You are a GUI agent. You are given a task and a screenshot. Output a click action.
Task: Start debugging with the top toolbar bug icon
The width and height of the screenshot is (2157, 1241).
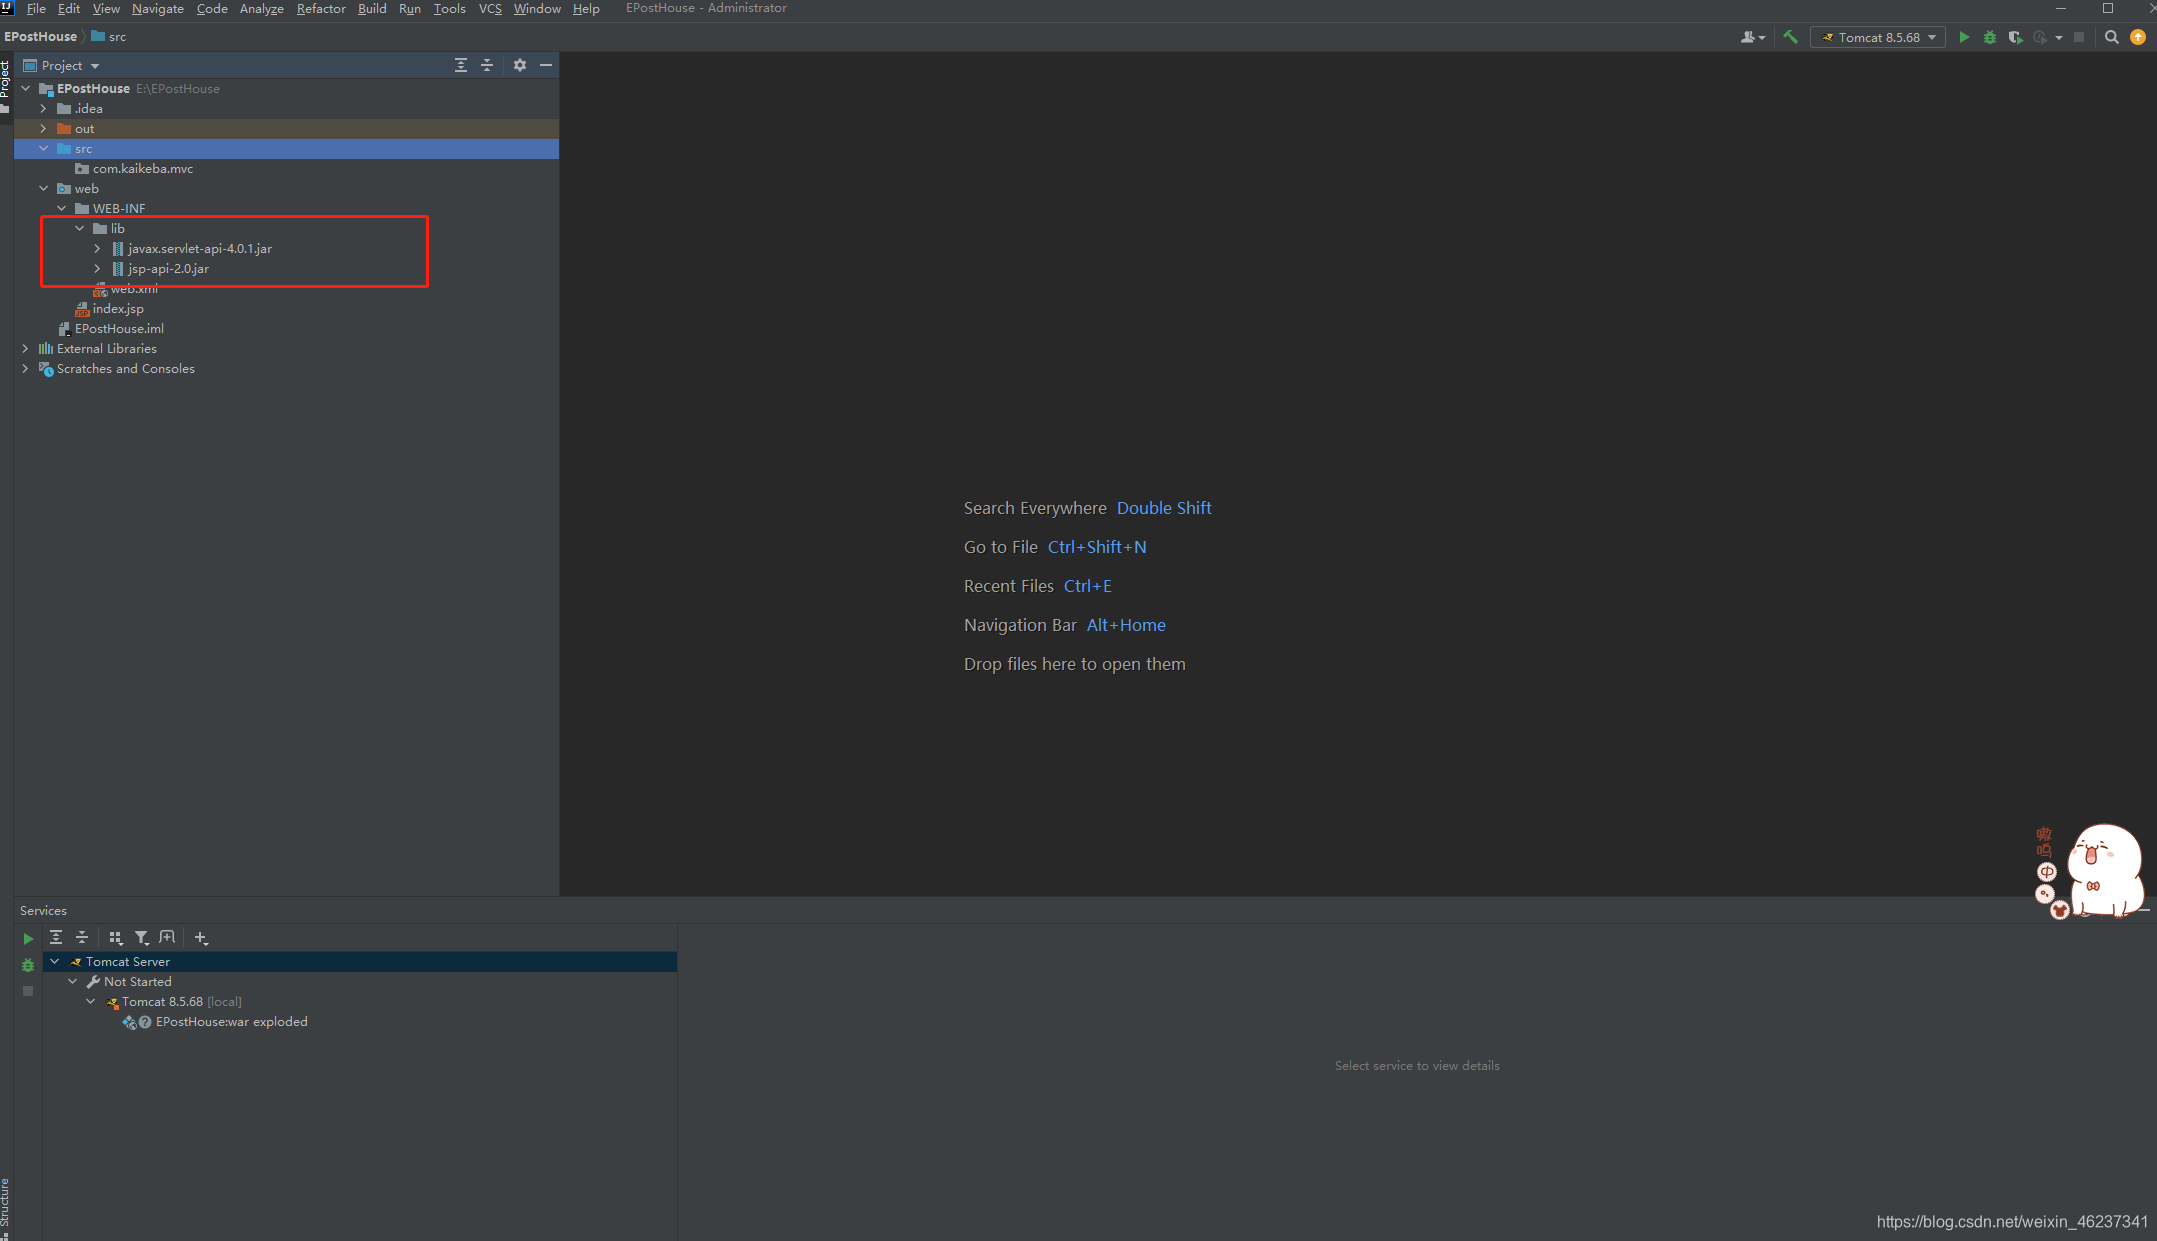[1990, 37]
